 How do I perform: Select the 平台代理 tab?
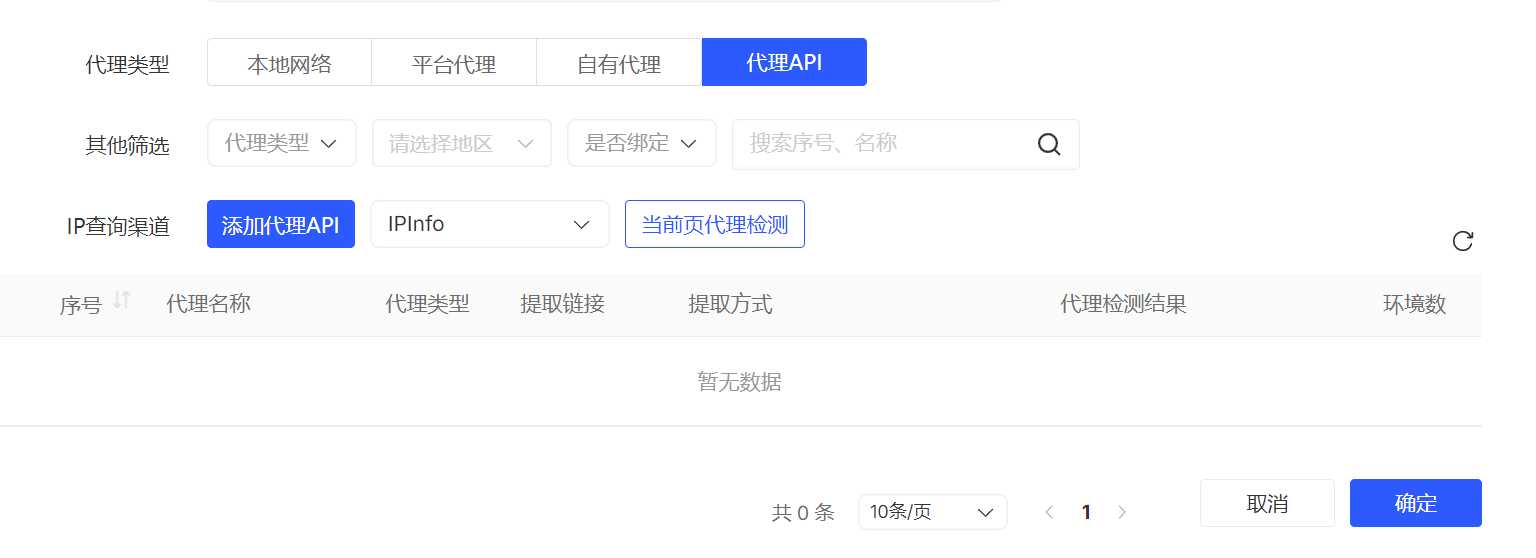coord(454,62)
